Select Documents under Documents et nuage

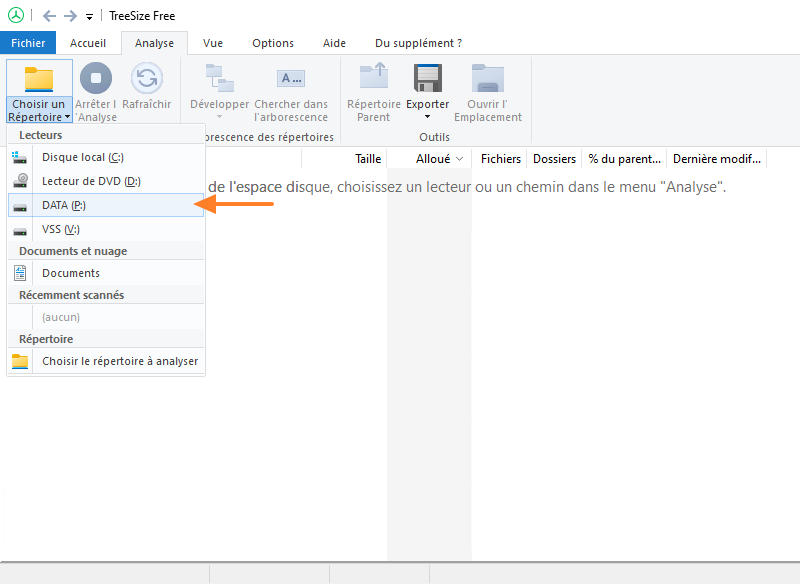[x=70, y=272]
